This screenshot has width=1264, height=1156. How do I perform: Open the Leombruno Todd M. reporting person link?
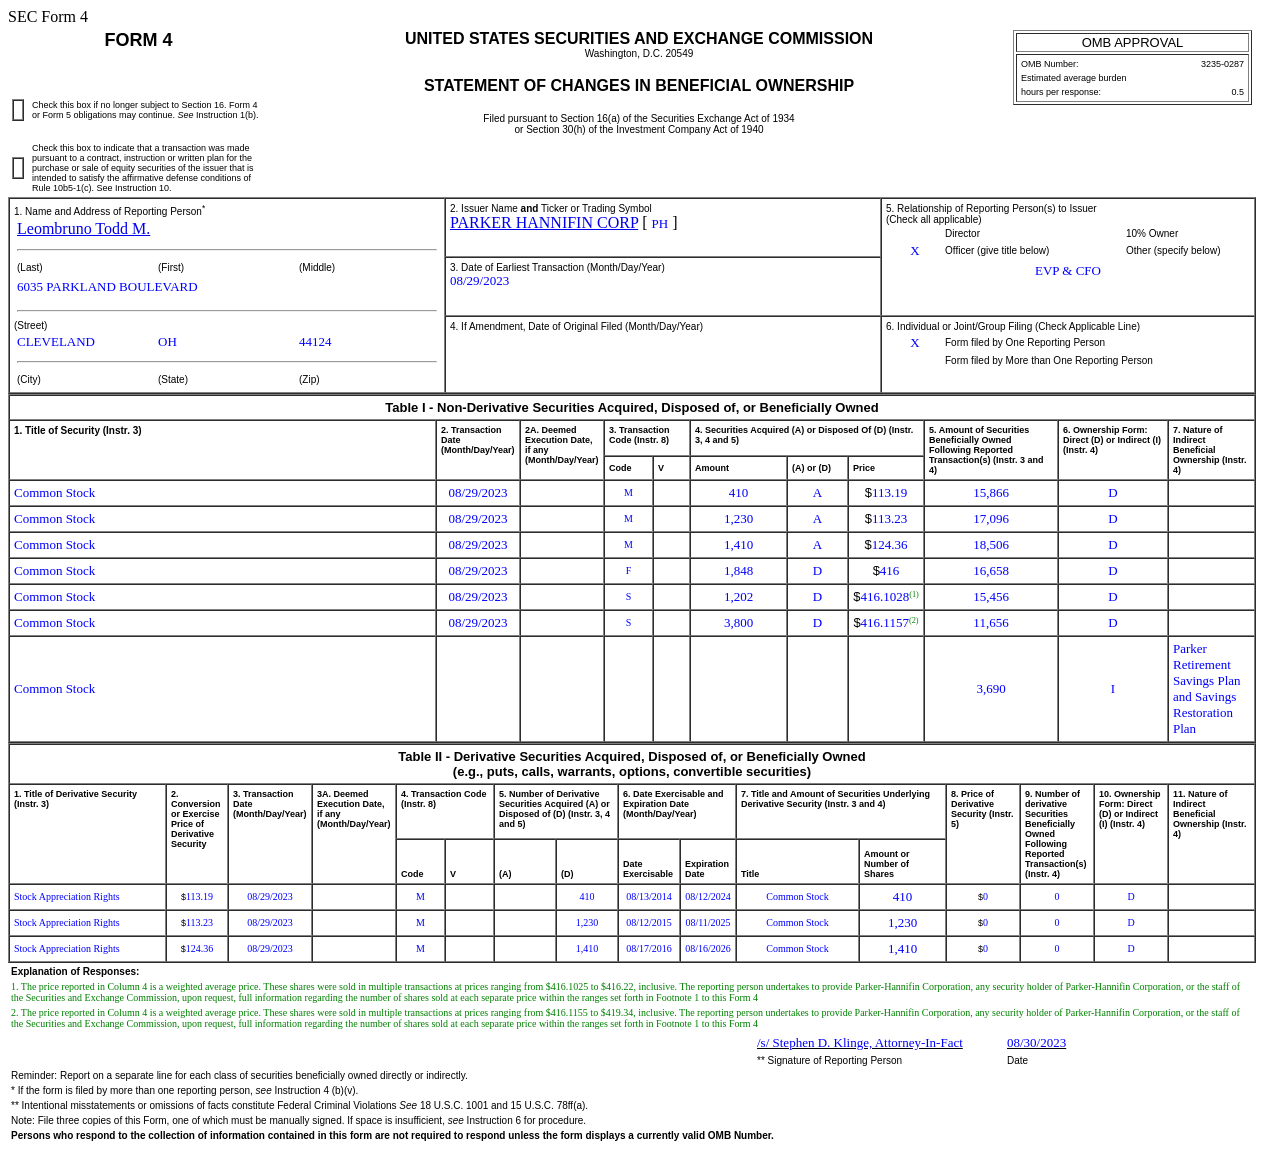(83, 229)
